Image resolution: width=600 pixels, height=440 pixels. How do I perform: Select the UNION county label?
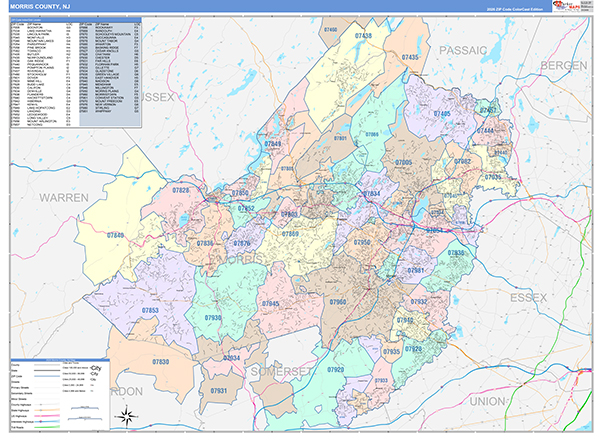click(487, 401)
